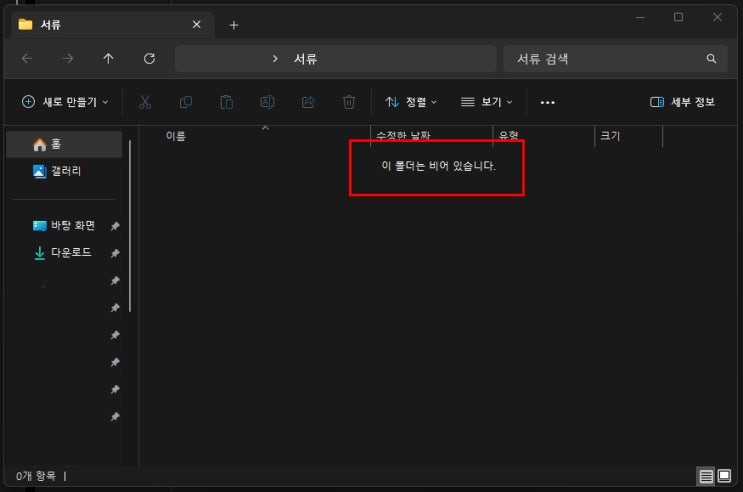Sort by the 크기 column header
This screenshot has width=743, height=492.
pyautogui.click(x=610, y=137)
